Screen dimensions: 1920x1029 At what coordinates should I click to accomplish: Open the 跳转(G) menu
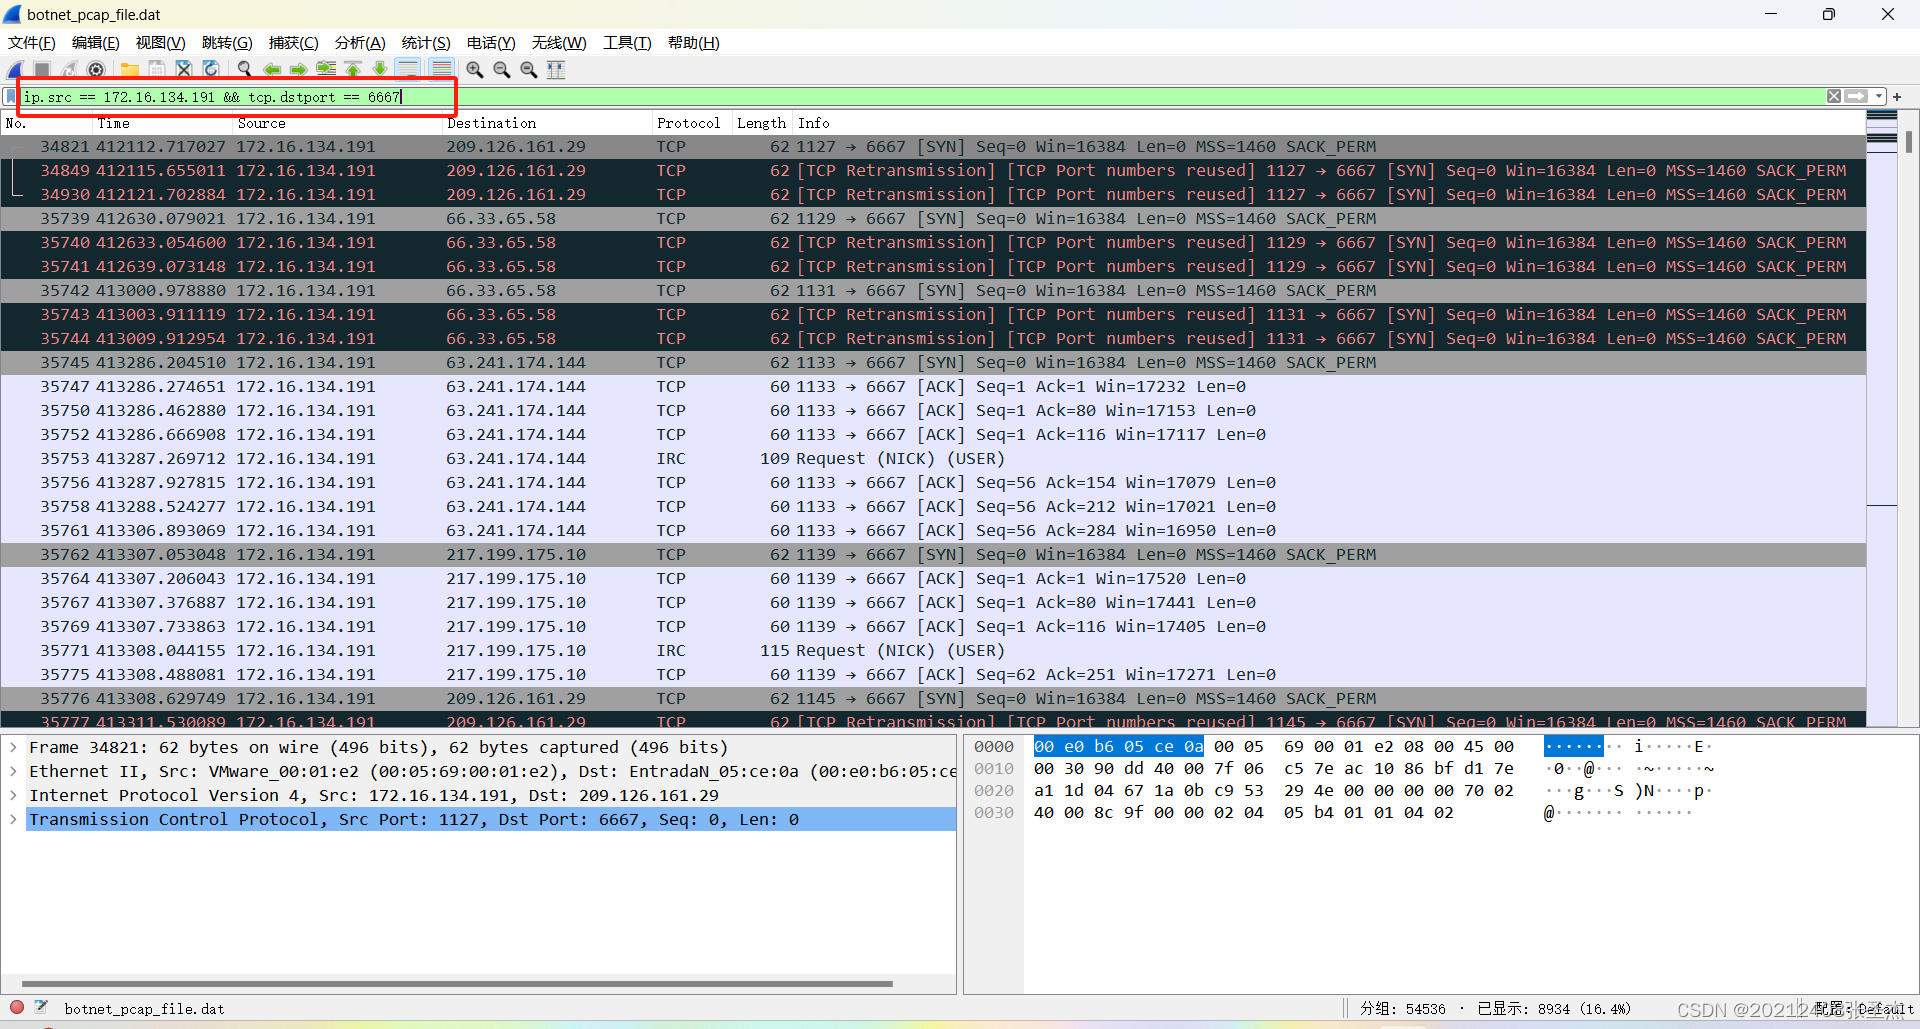tap(227, 43)
